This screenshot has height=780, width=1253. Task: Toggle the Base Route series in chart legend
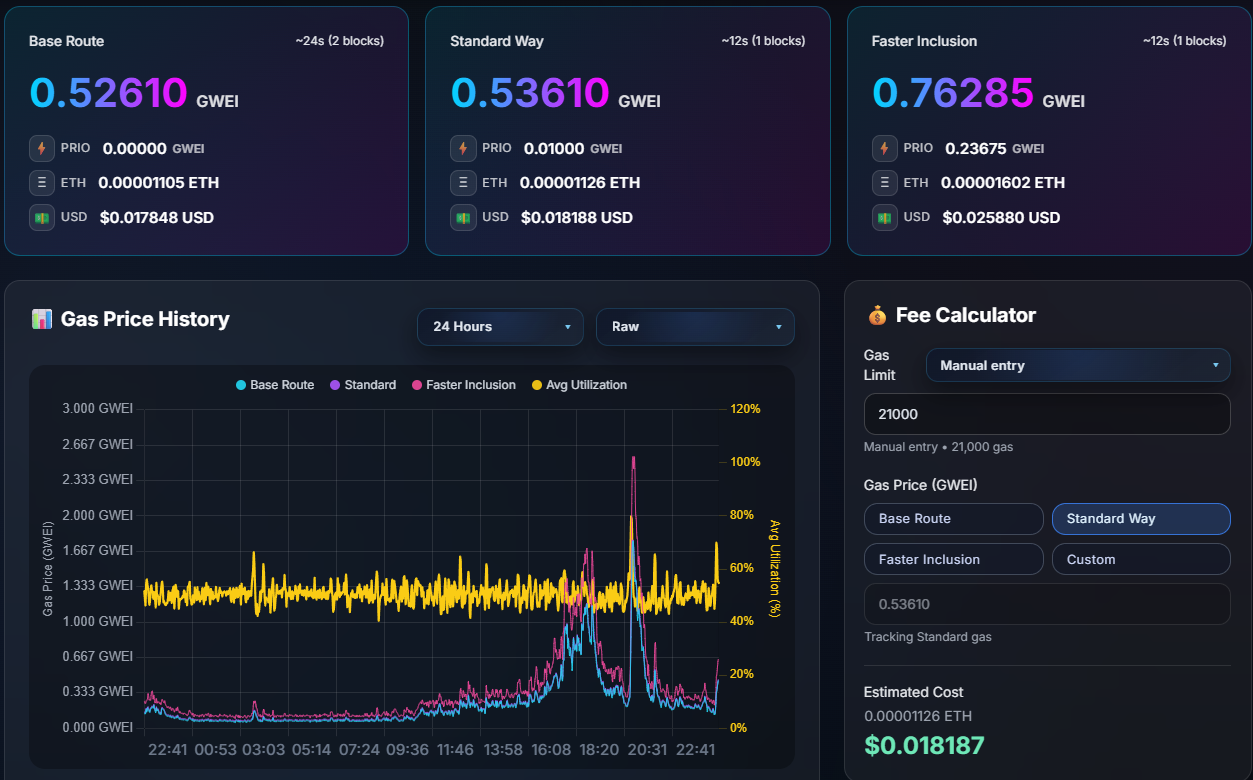[x=275, y=385]
